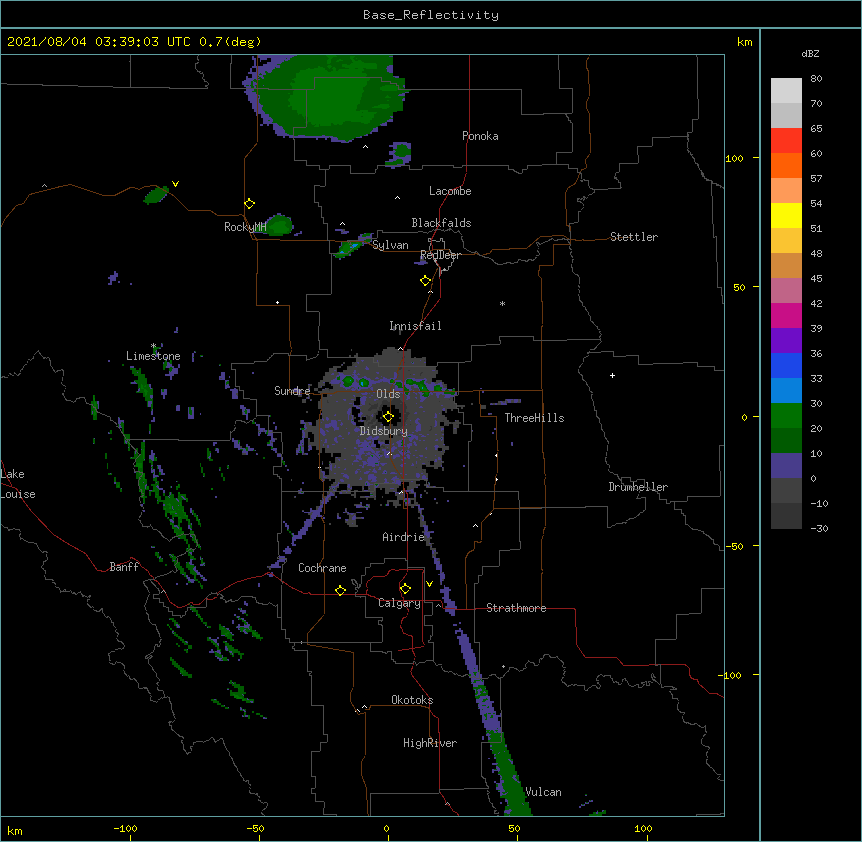This screenshot has width=862, height=842.
Task: Click the RockyMH map label
Action: [245, 227]
